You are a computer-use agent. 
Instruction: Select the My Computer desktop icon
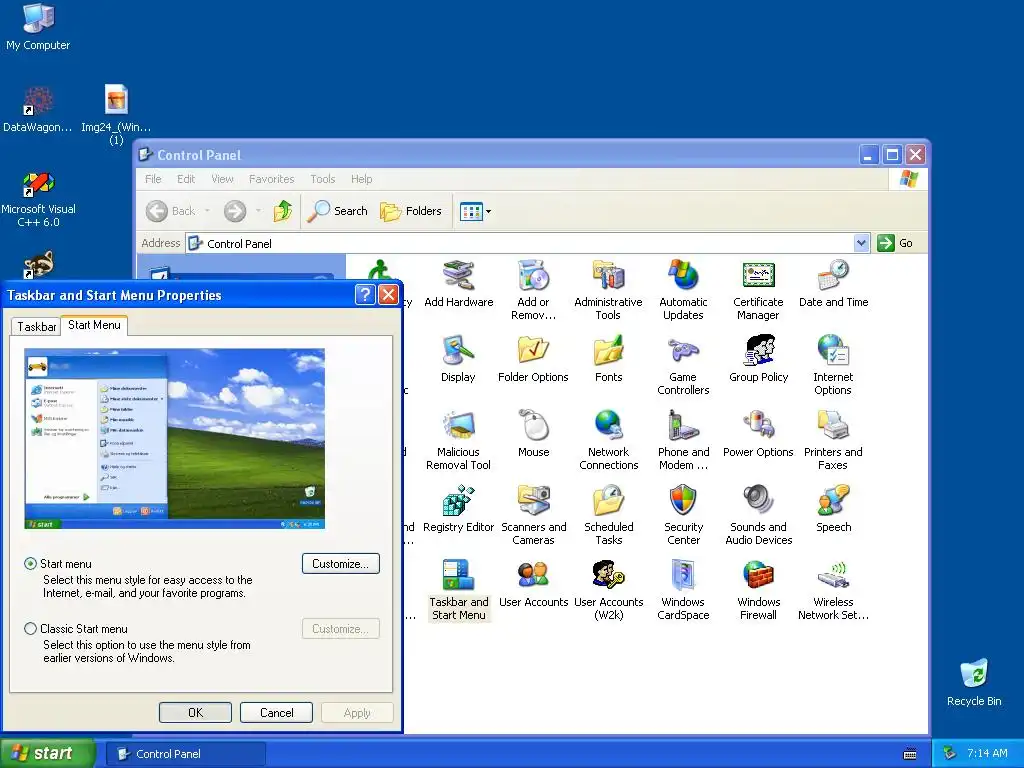[38, 27]
